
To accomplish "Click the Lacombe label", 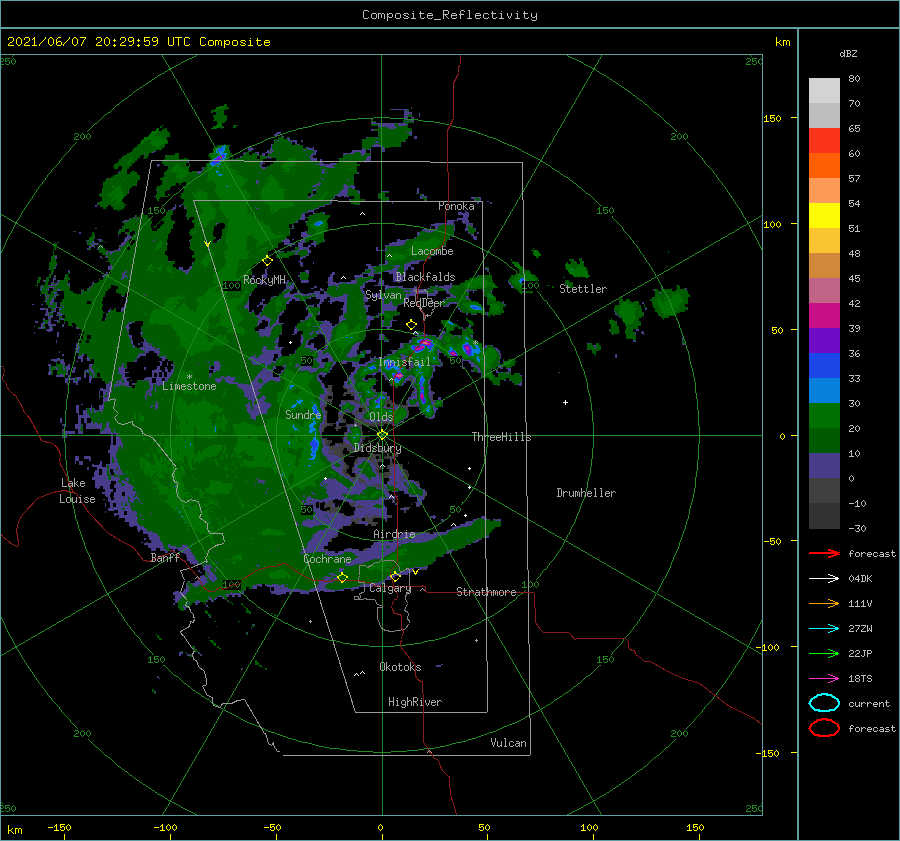I will point(432,251).
